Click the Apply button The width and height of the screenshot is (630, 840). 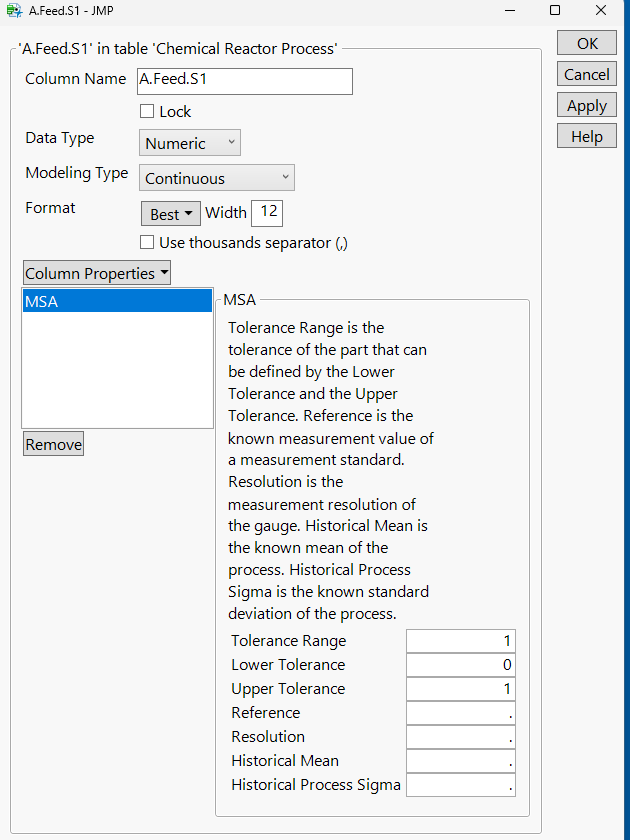587,105
